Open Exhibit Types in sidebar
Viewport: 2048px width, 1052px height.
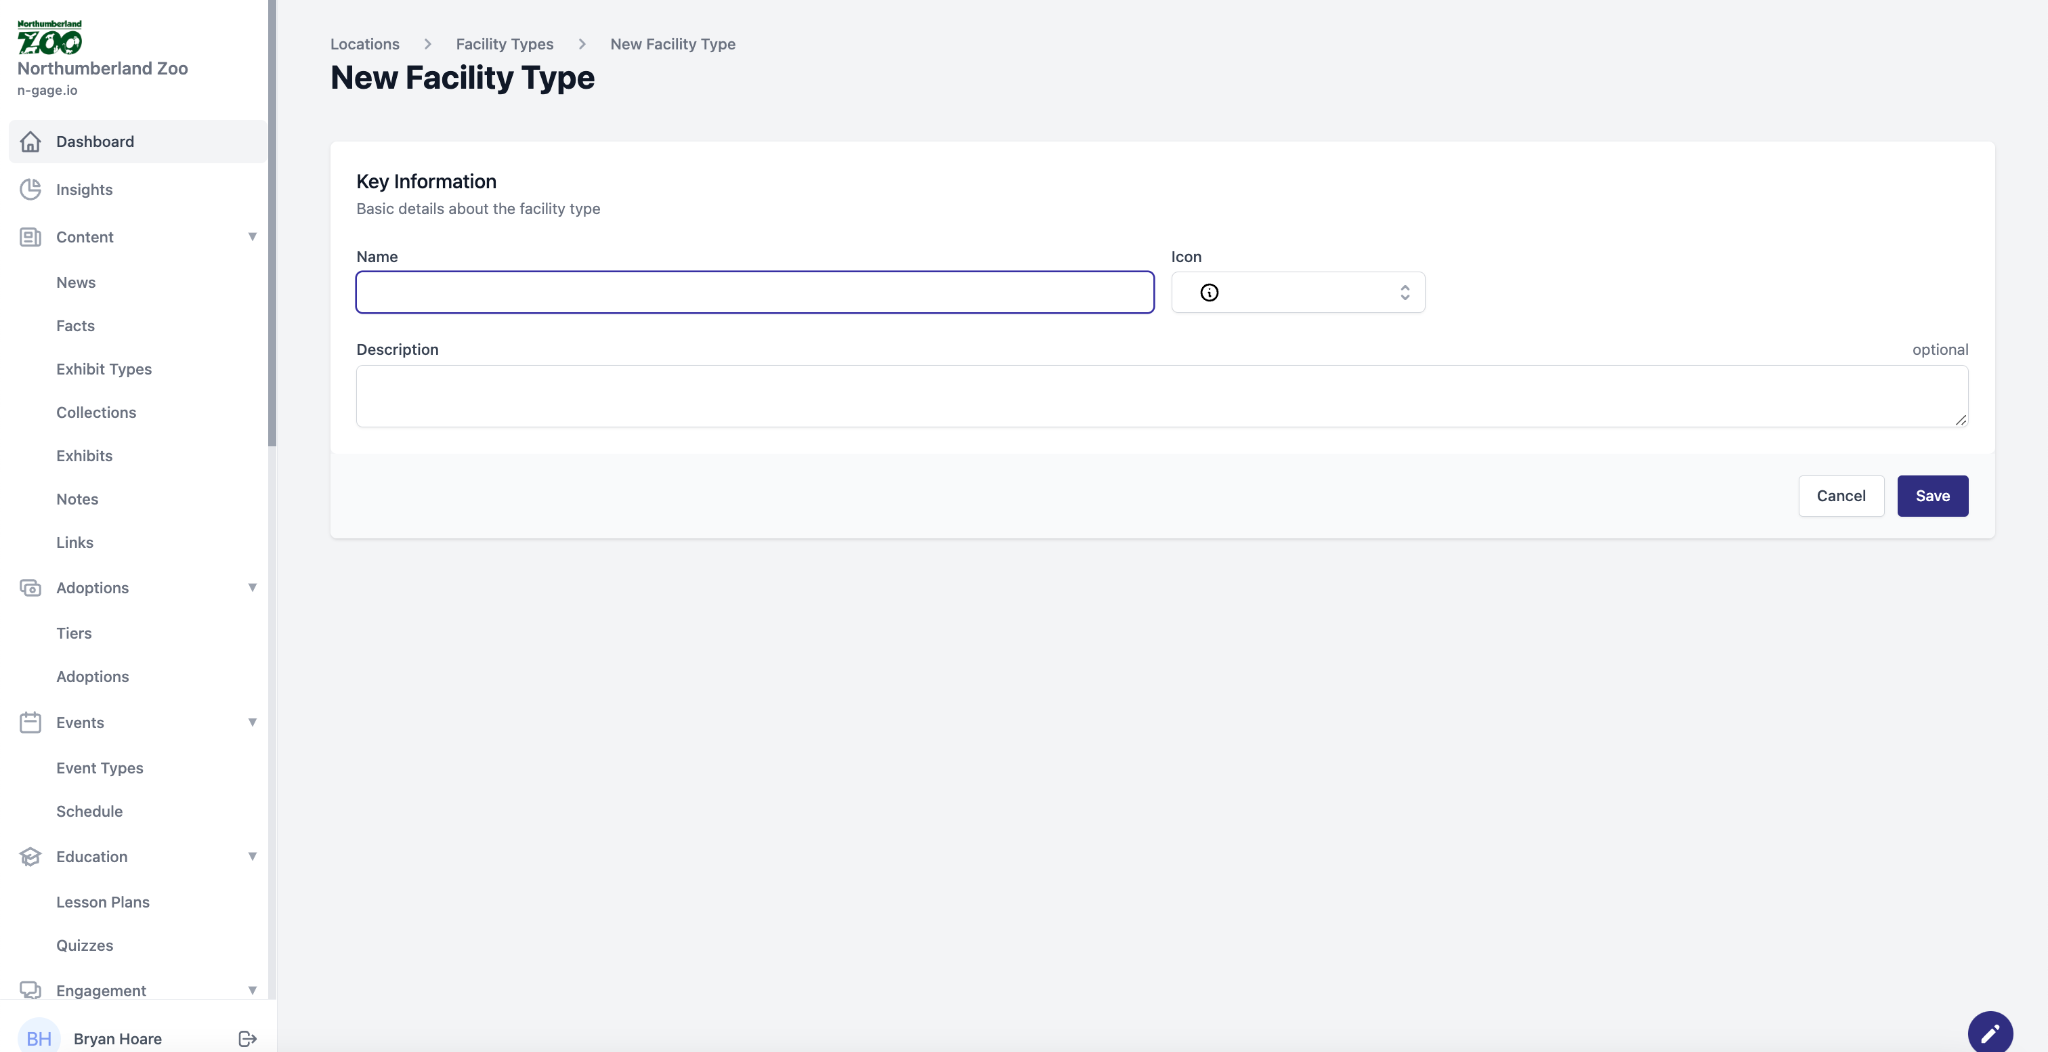pyautogui.click(x=104, y=369)
